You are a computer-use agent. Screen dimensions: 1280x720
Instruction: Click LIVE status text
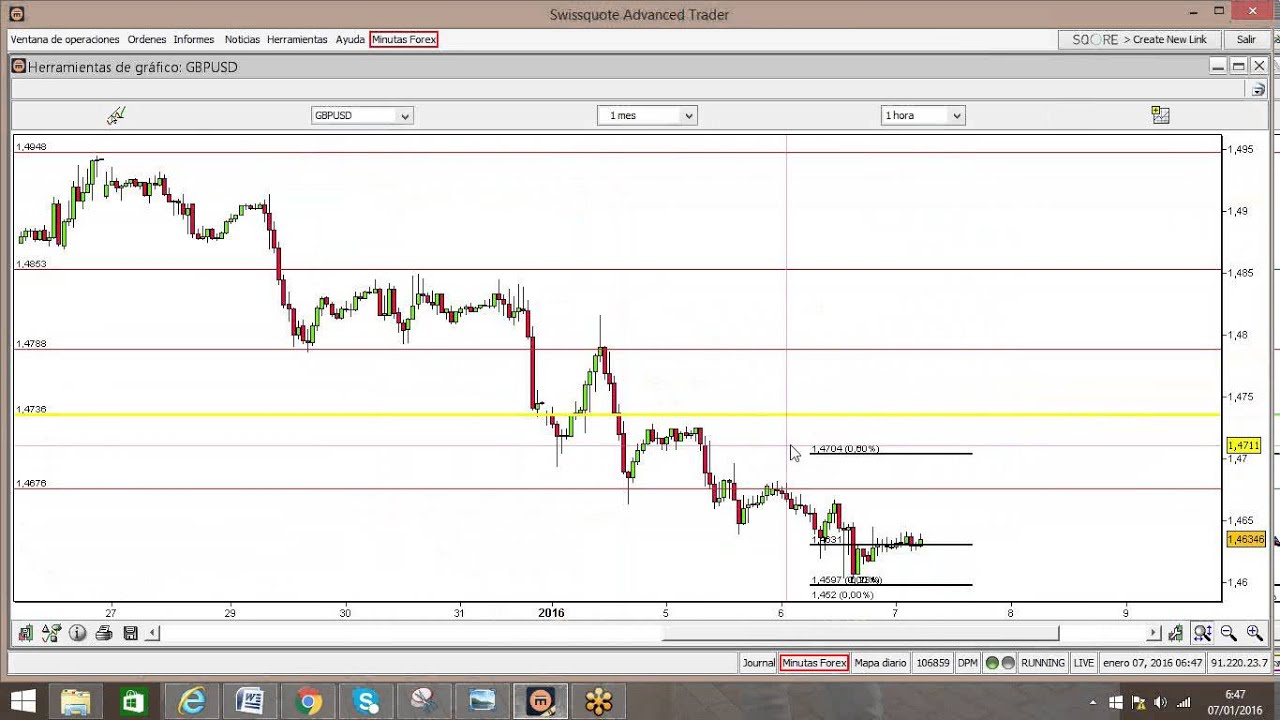click(x=1084, y=663)
